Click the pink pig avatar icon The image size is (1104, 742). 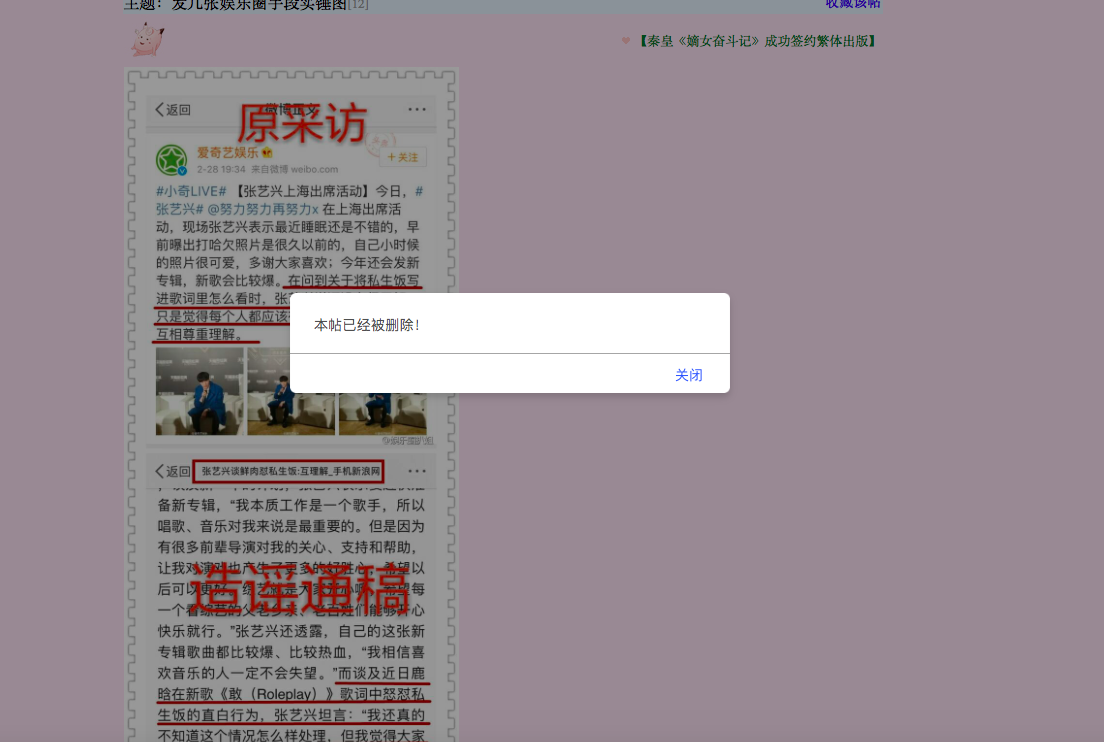(x=148, y=39)
